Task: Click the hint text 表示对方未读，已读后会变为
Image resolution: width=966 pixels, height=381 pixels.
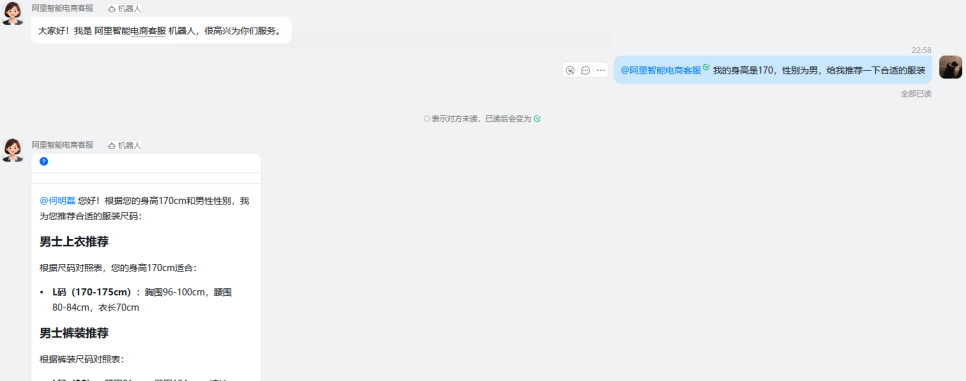Action: point(481,118)
